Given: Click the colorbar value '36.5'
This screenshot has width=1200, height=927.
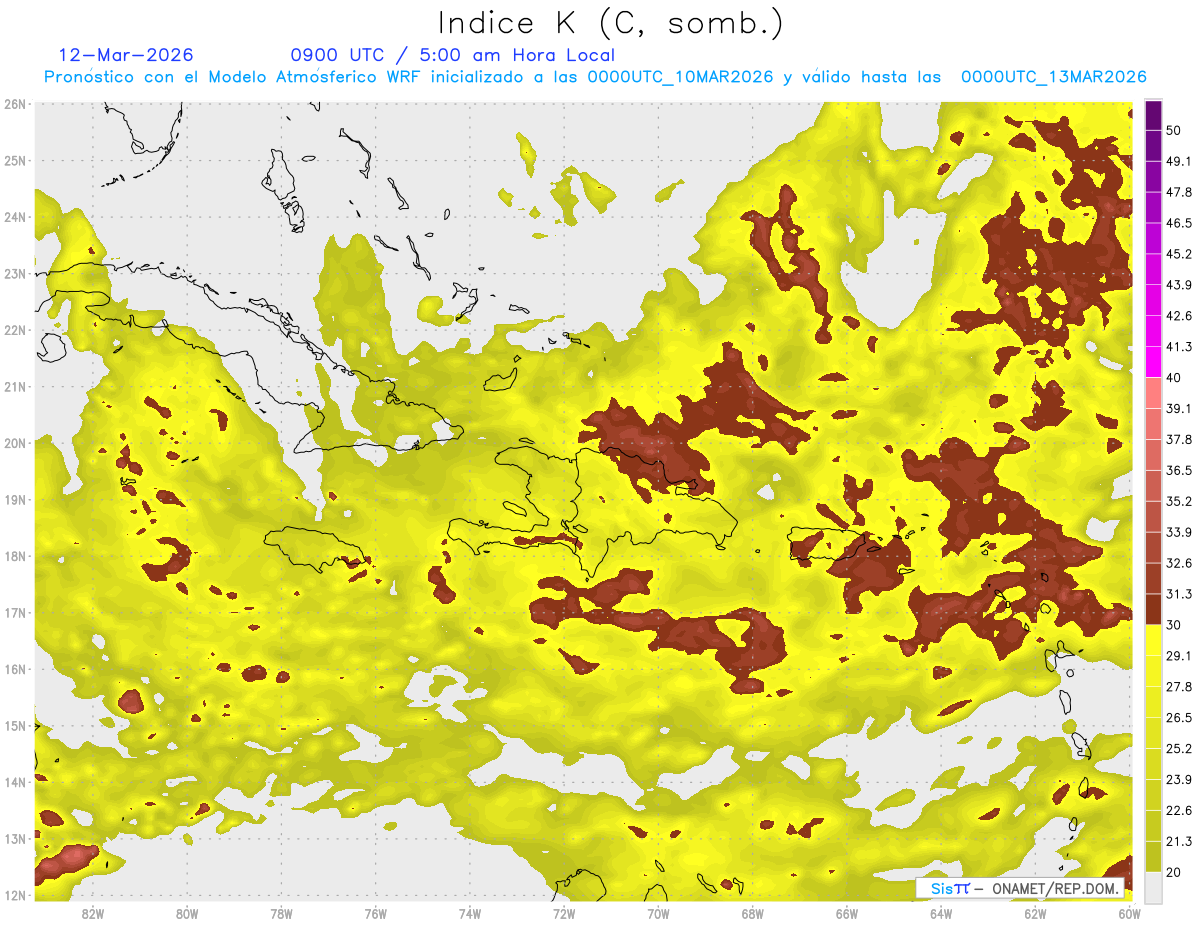Looking at the screenshot, I should tap(1179, 470).
